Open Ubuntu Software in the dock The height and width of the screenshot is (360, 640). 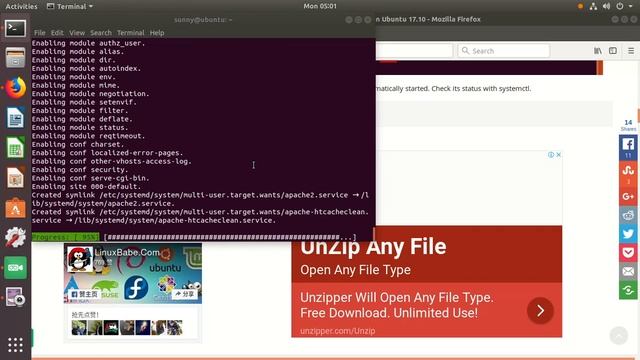(15, 207)
